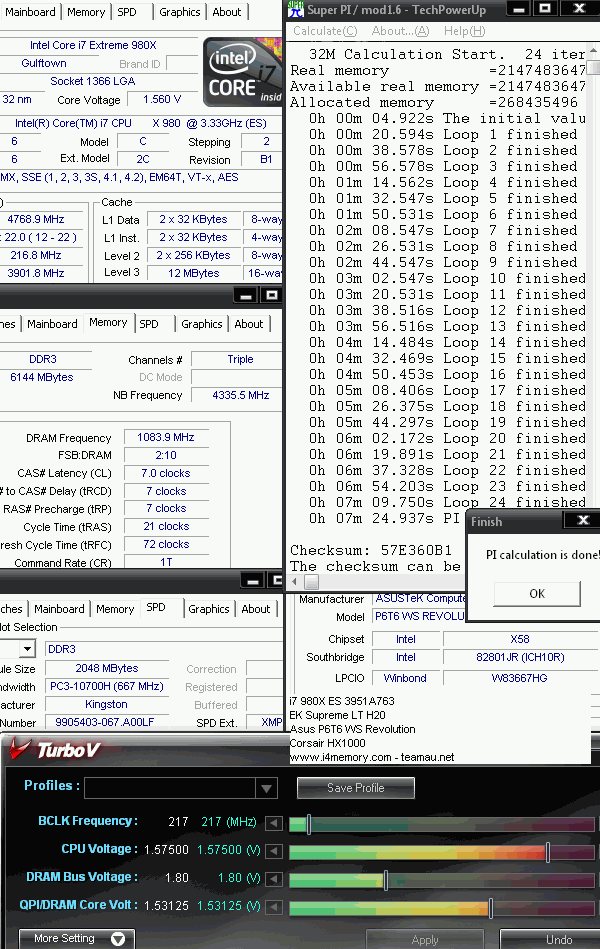Viewport: 600px width, 949px height.
Task: Open the Help(H) menu in Super PI
Action: pos(464,31)
